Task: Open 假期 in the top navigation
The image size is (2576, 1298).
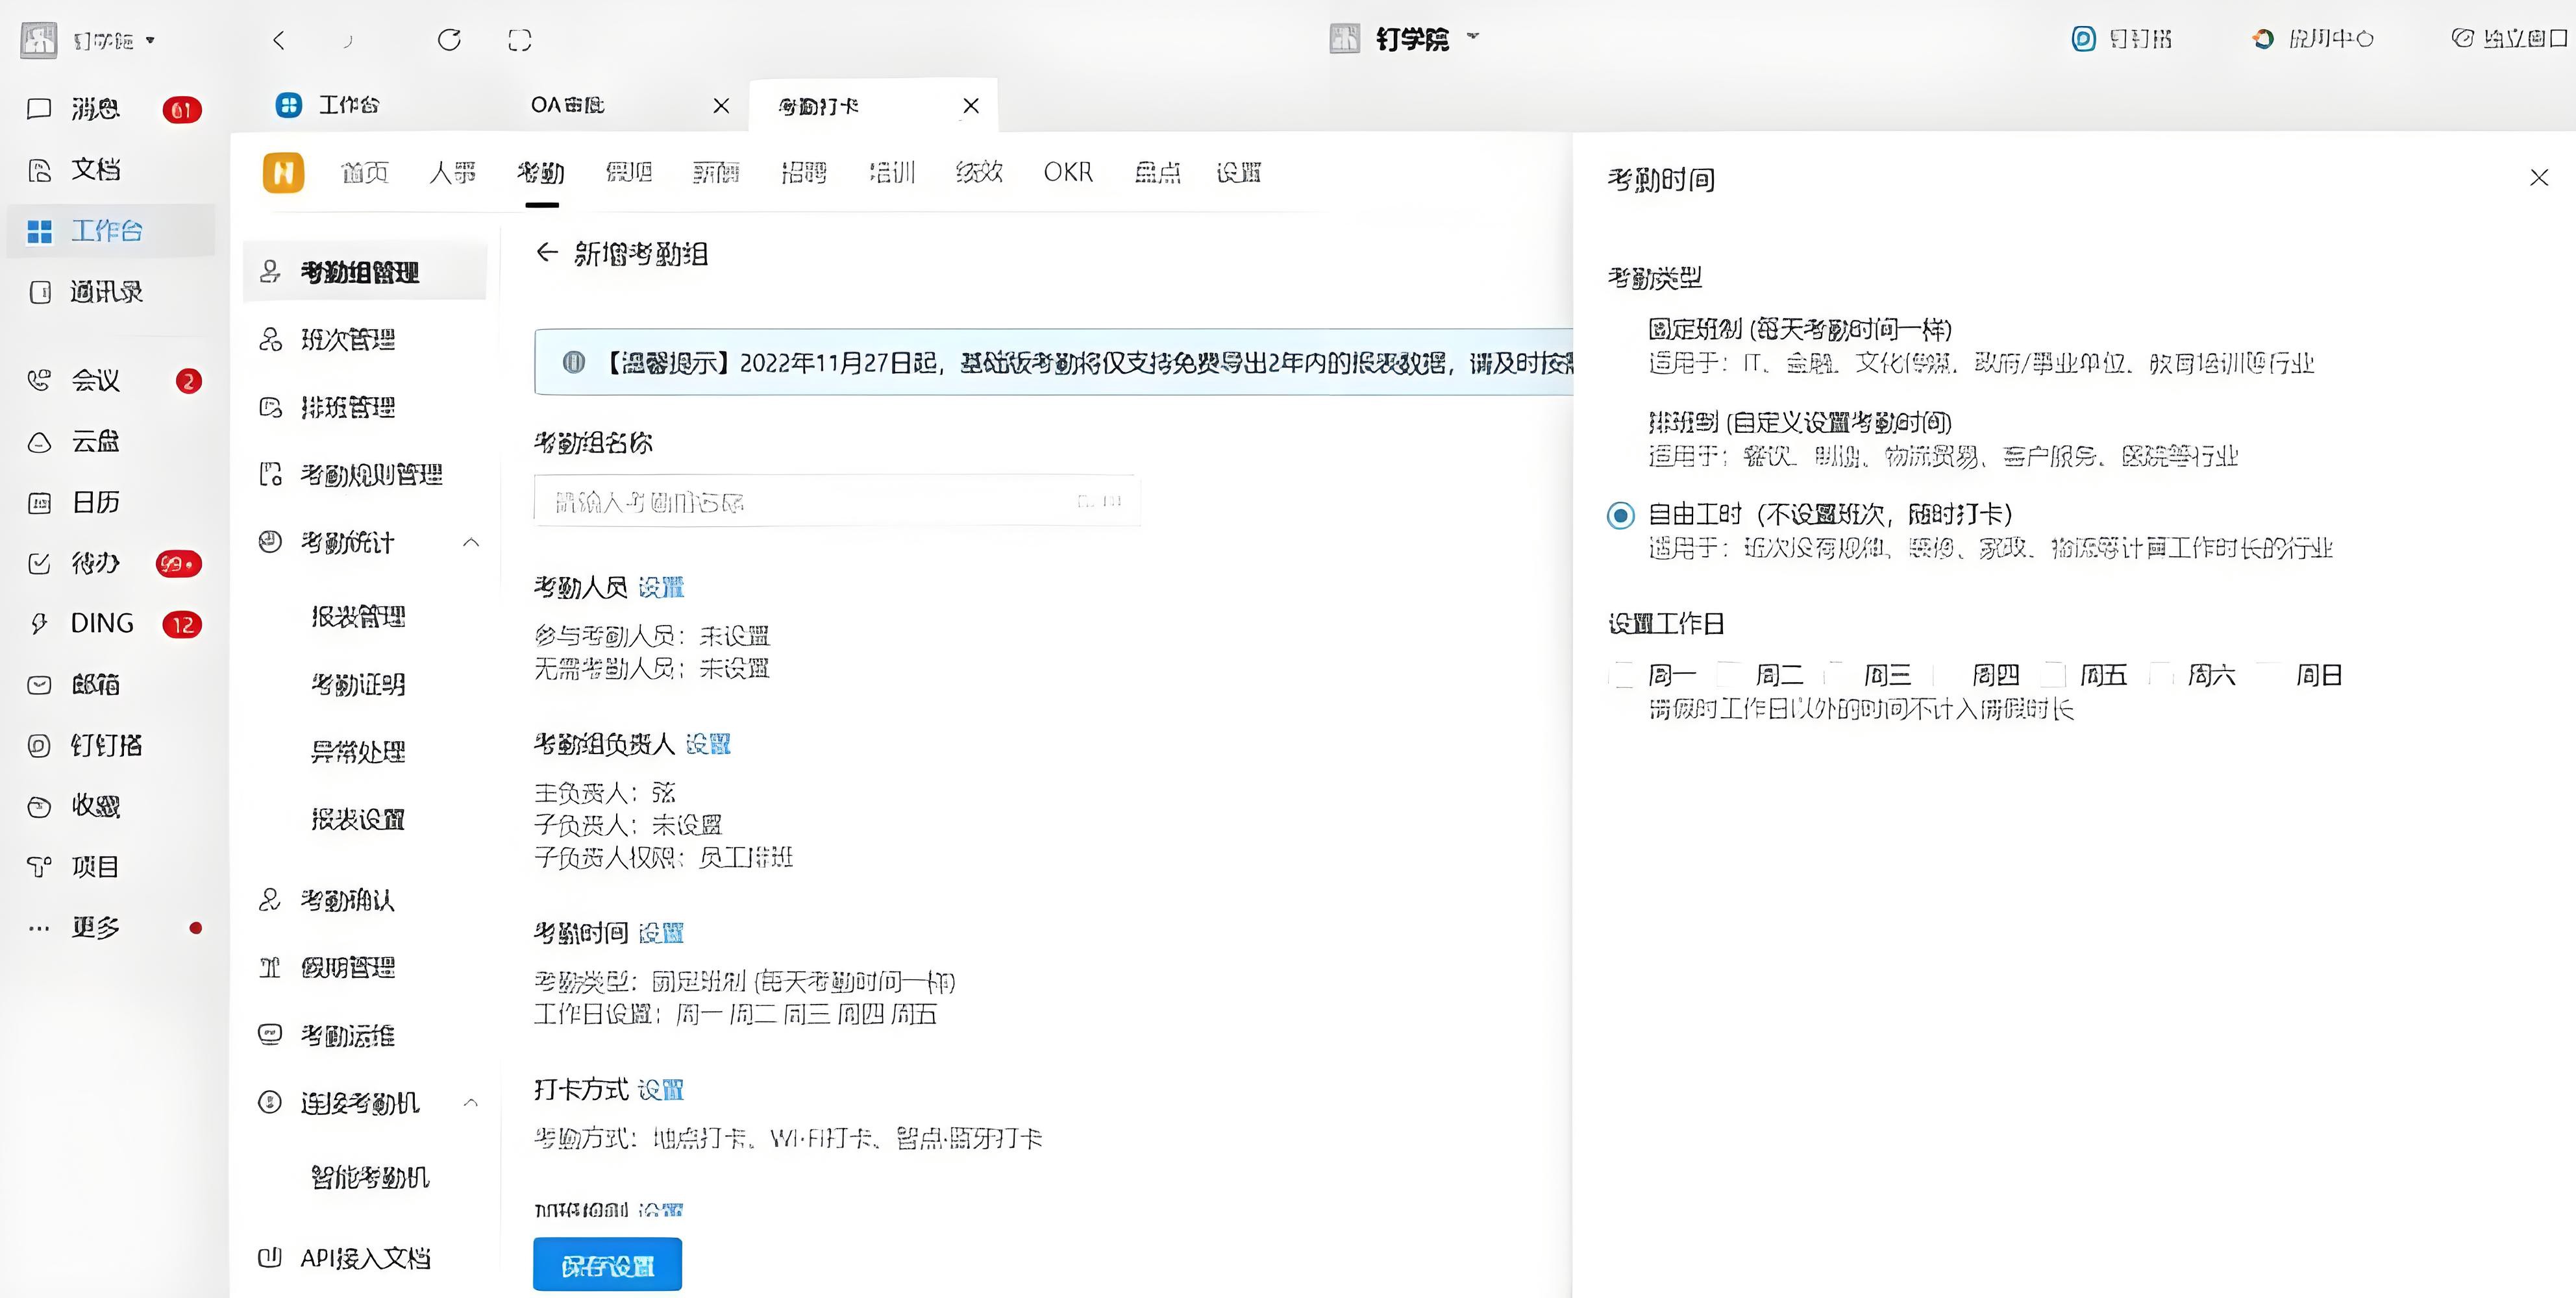Action: [x=629, y=172]
